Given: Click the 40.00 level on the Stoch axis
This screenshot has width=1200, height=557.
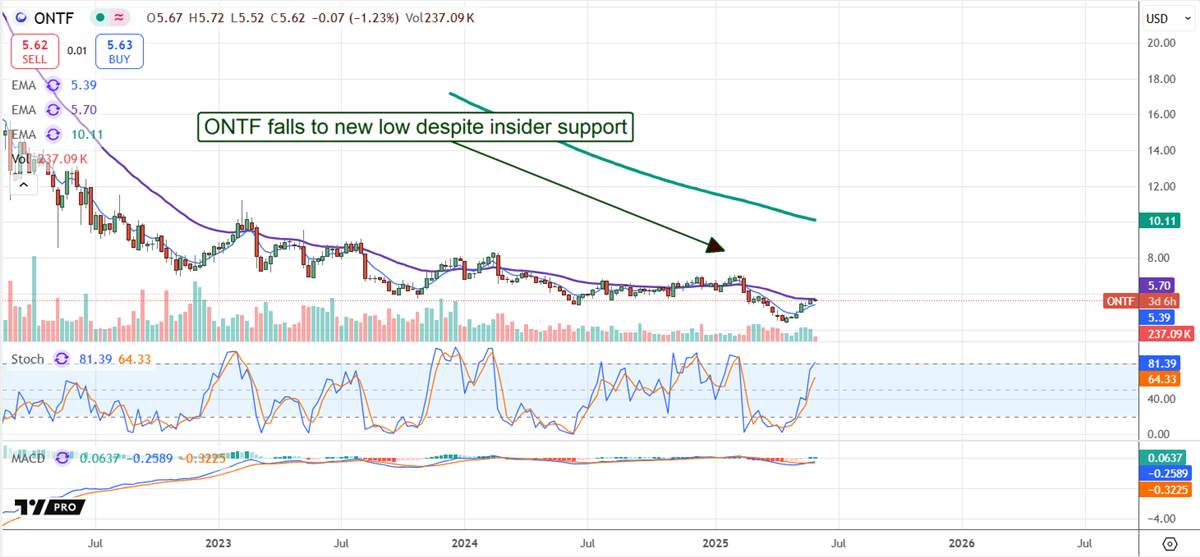Looking at the screenshot, I should (1161, 399).
